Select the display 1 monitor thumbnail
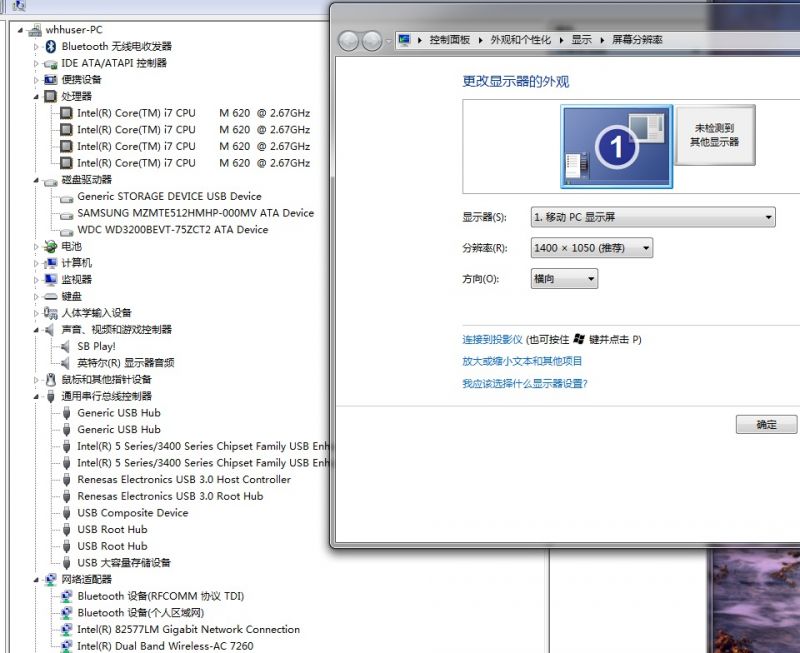The width and height of the screenshot is (800, 653). [x=616, y=146]
